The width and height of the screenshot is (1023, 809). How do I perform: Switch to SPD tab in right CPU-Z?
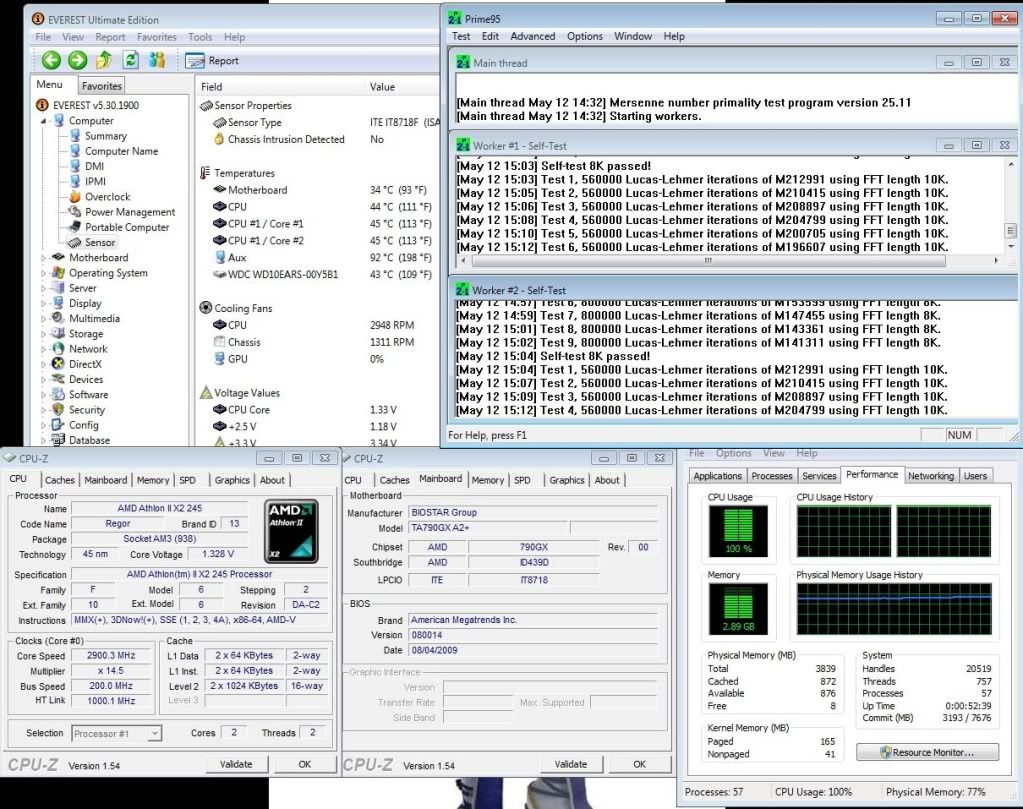point(522,480)
